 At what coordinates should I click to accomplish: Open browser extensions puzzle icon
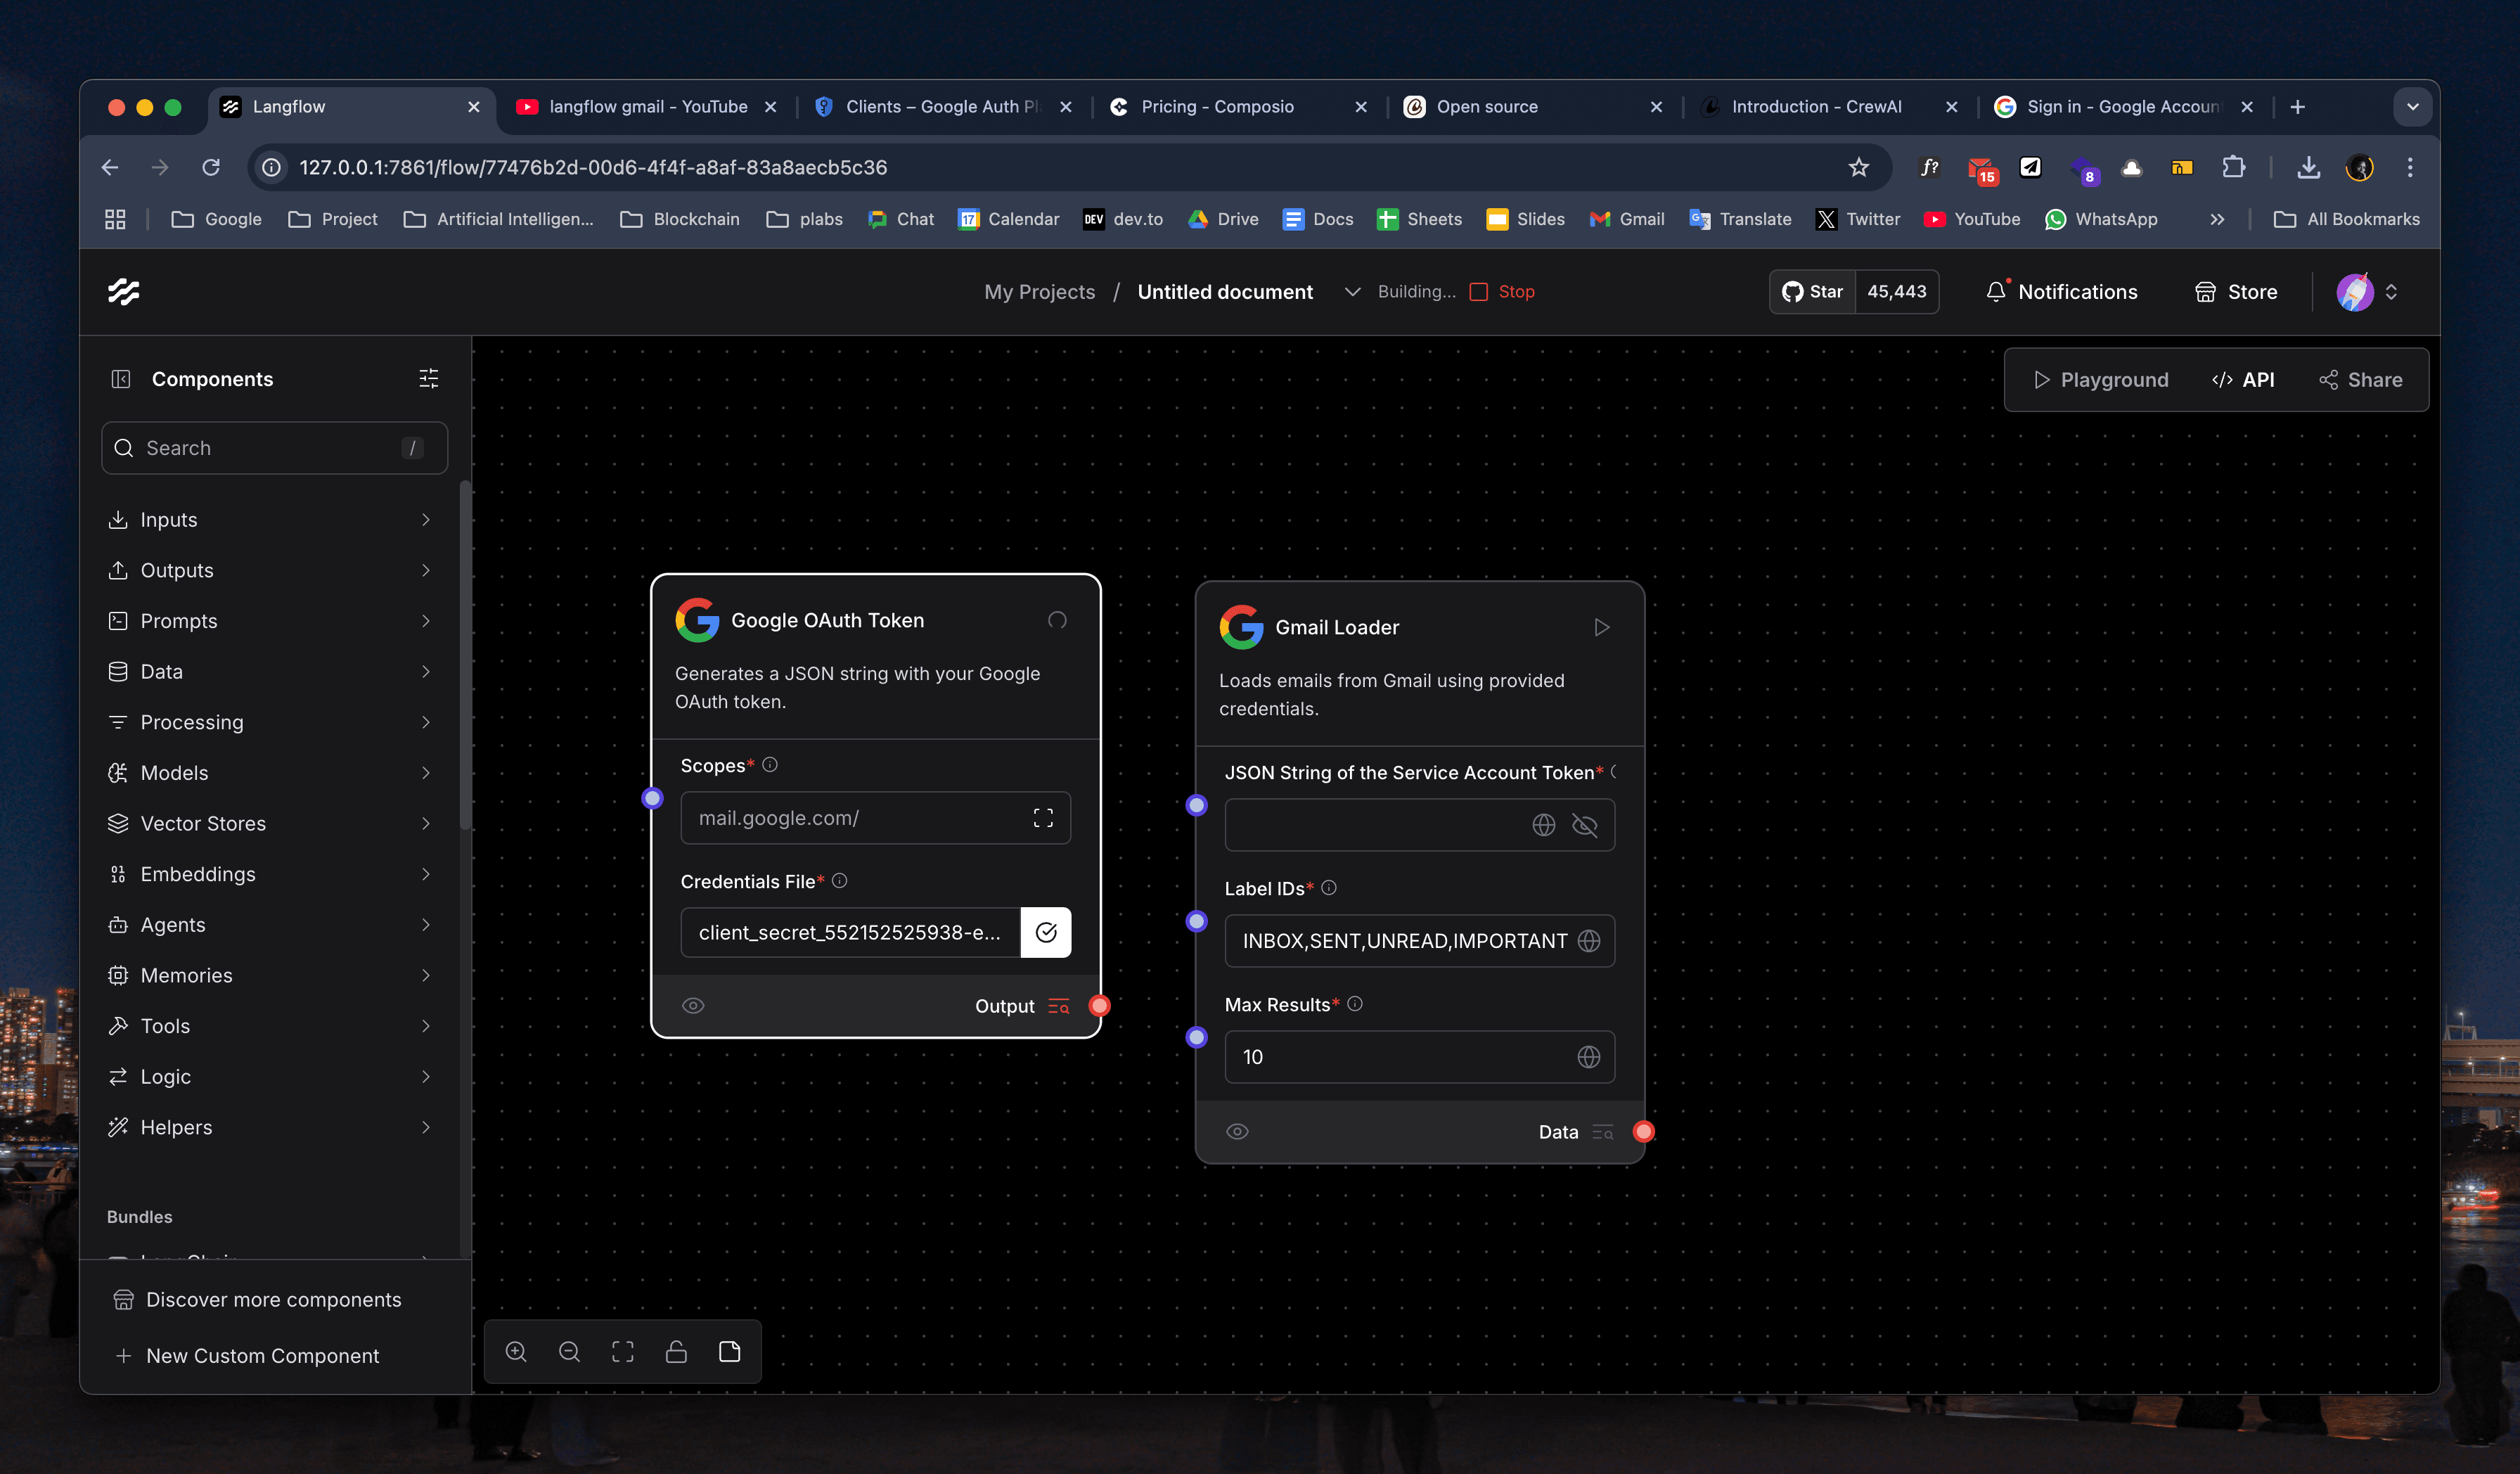click(x=2233, y=167)
